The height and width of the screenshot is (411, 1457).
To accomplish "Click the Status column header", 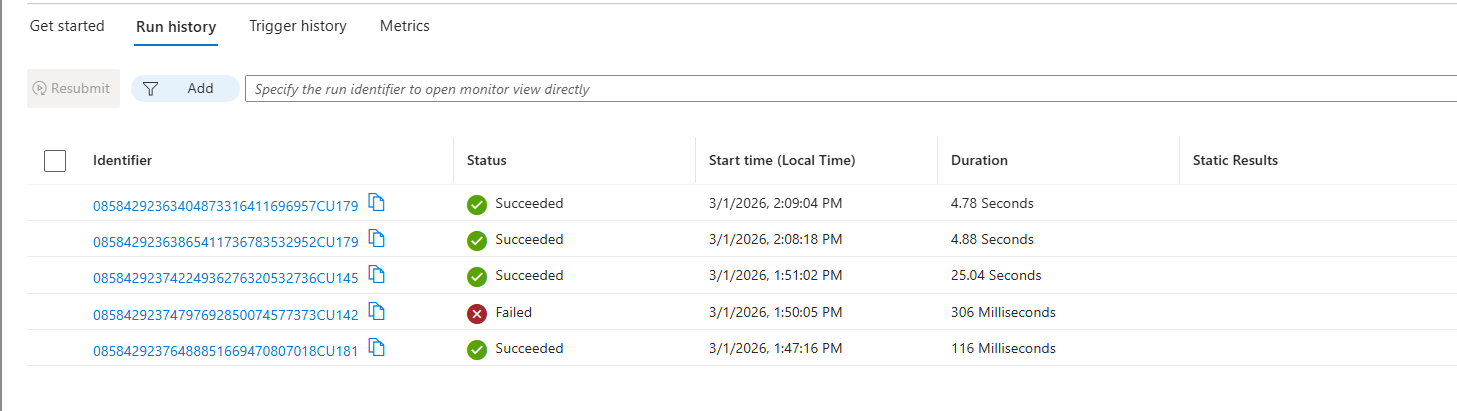I will [x=487, y=160].
